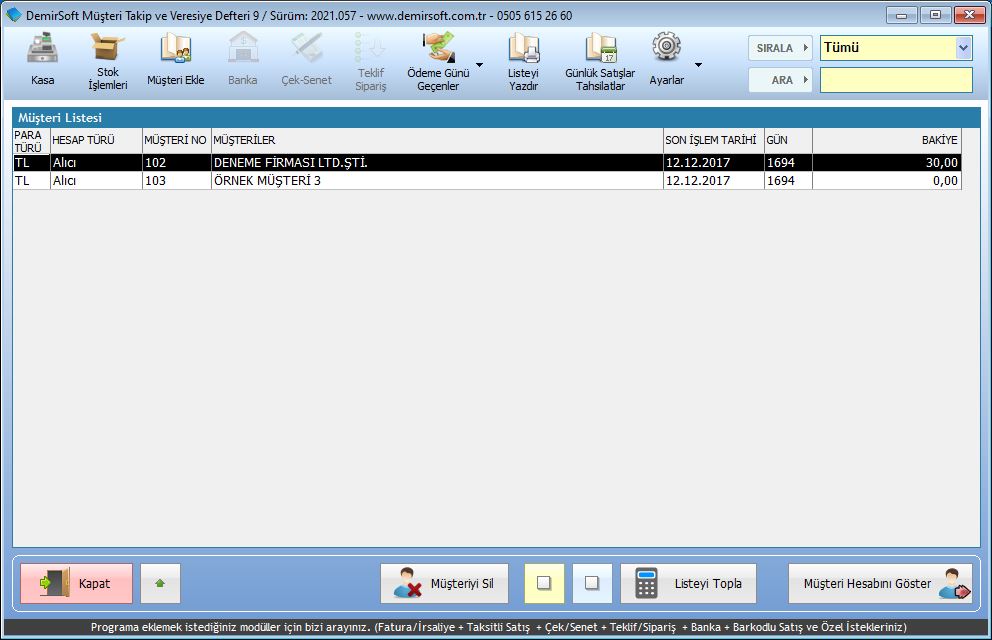The image size is (992, 640).
Task: Toggle the yellow-background checkbox
Action: click(544, 583)
